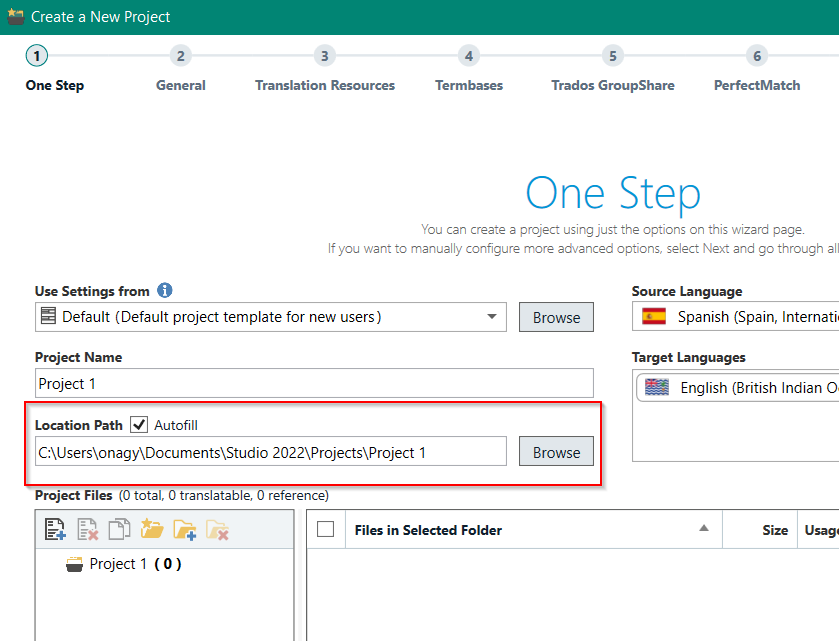Toggle the Autofill checkbox for Location Path
This screenshot has height=641, width=839.
139,425
